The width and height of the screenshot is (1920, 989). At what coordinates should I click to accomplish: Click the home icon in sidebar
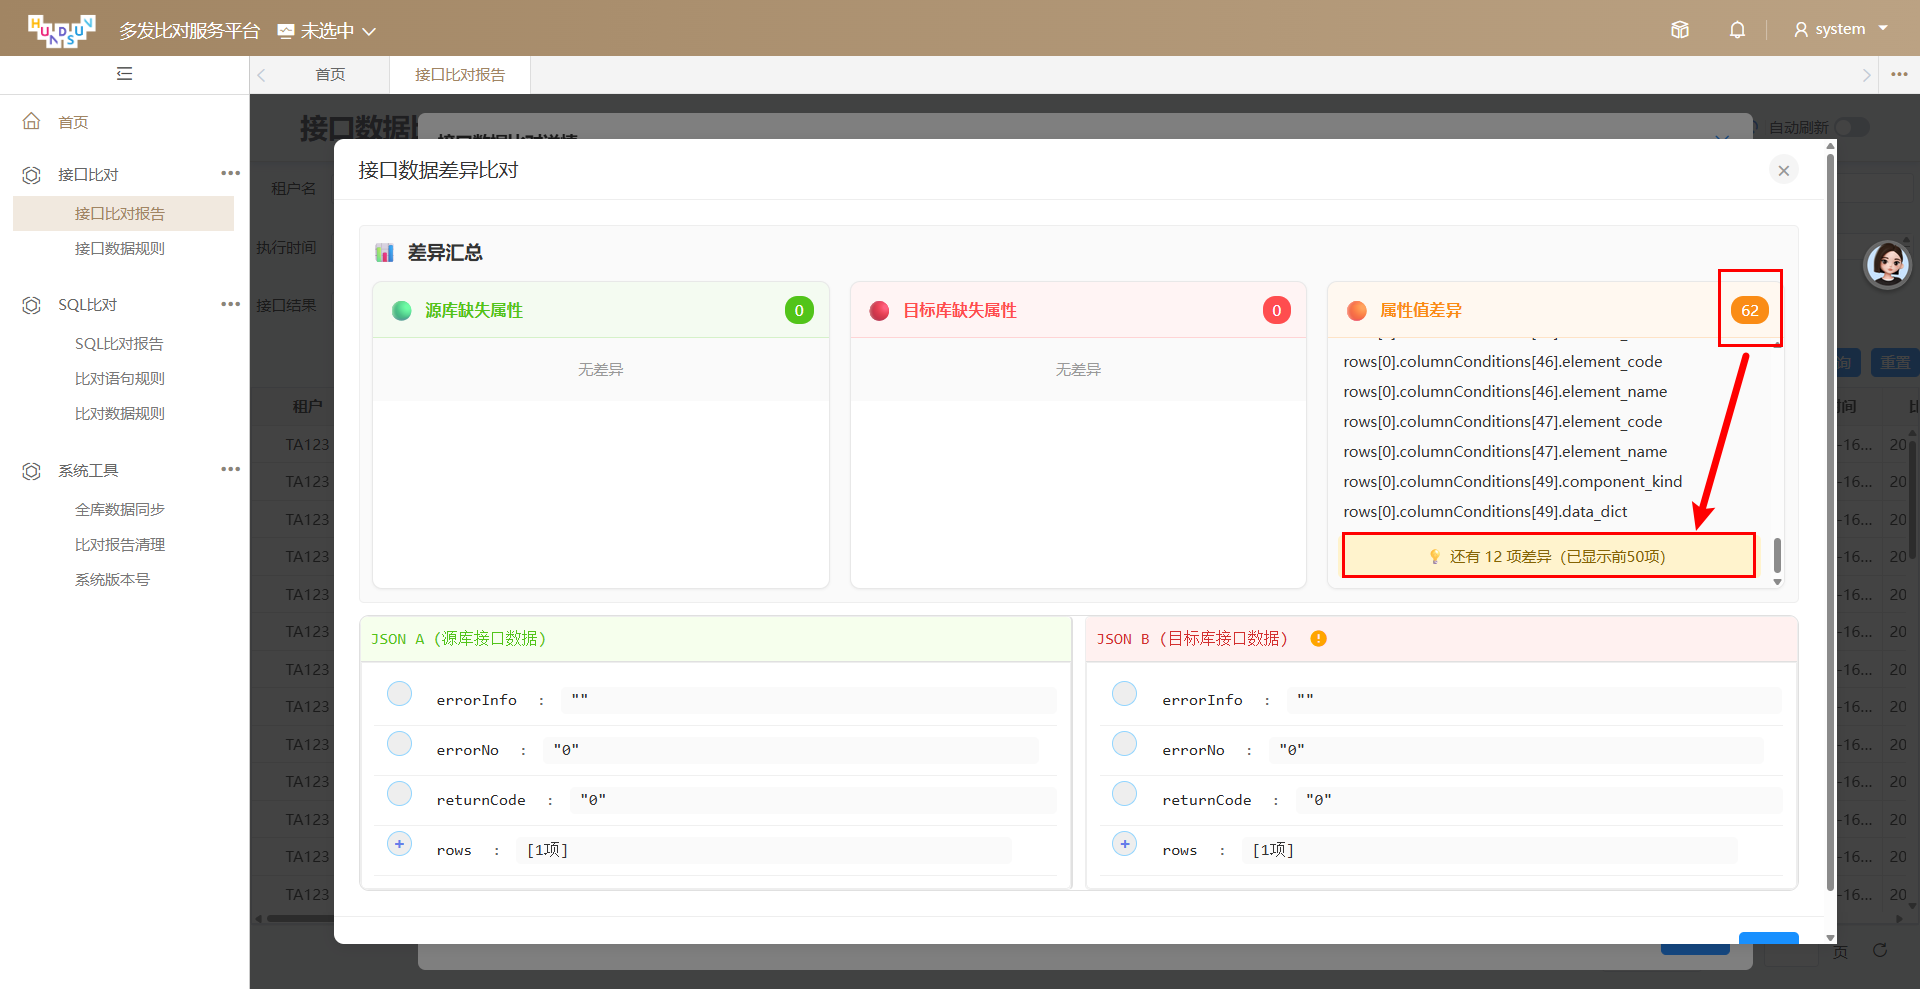(x=32, y=121)
